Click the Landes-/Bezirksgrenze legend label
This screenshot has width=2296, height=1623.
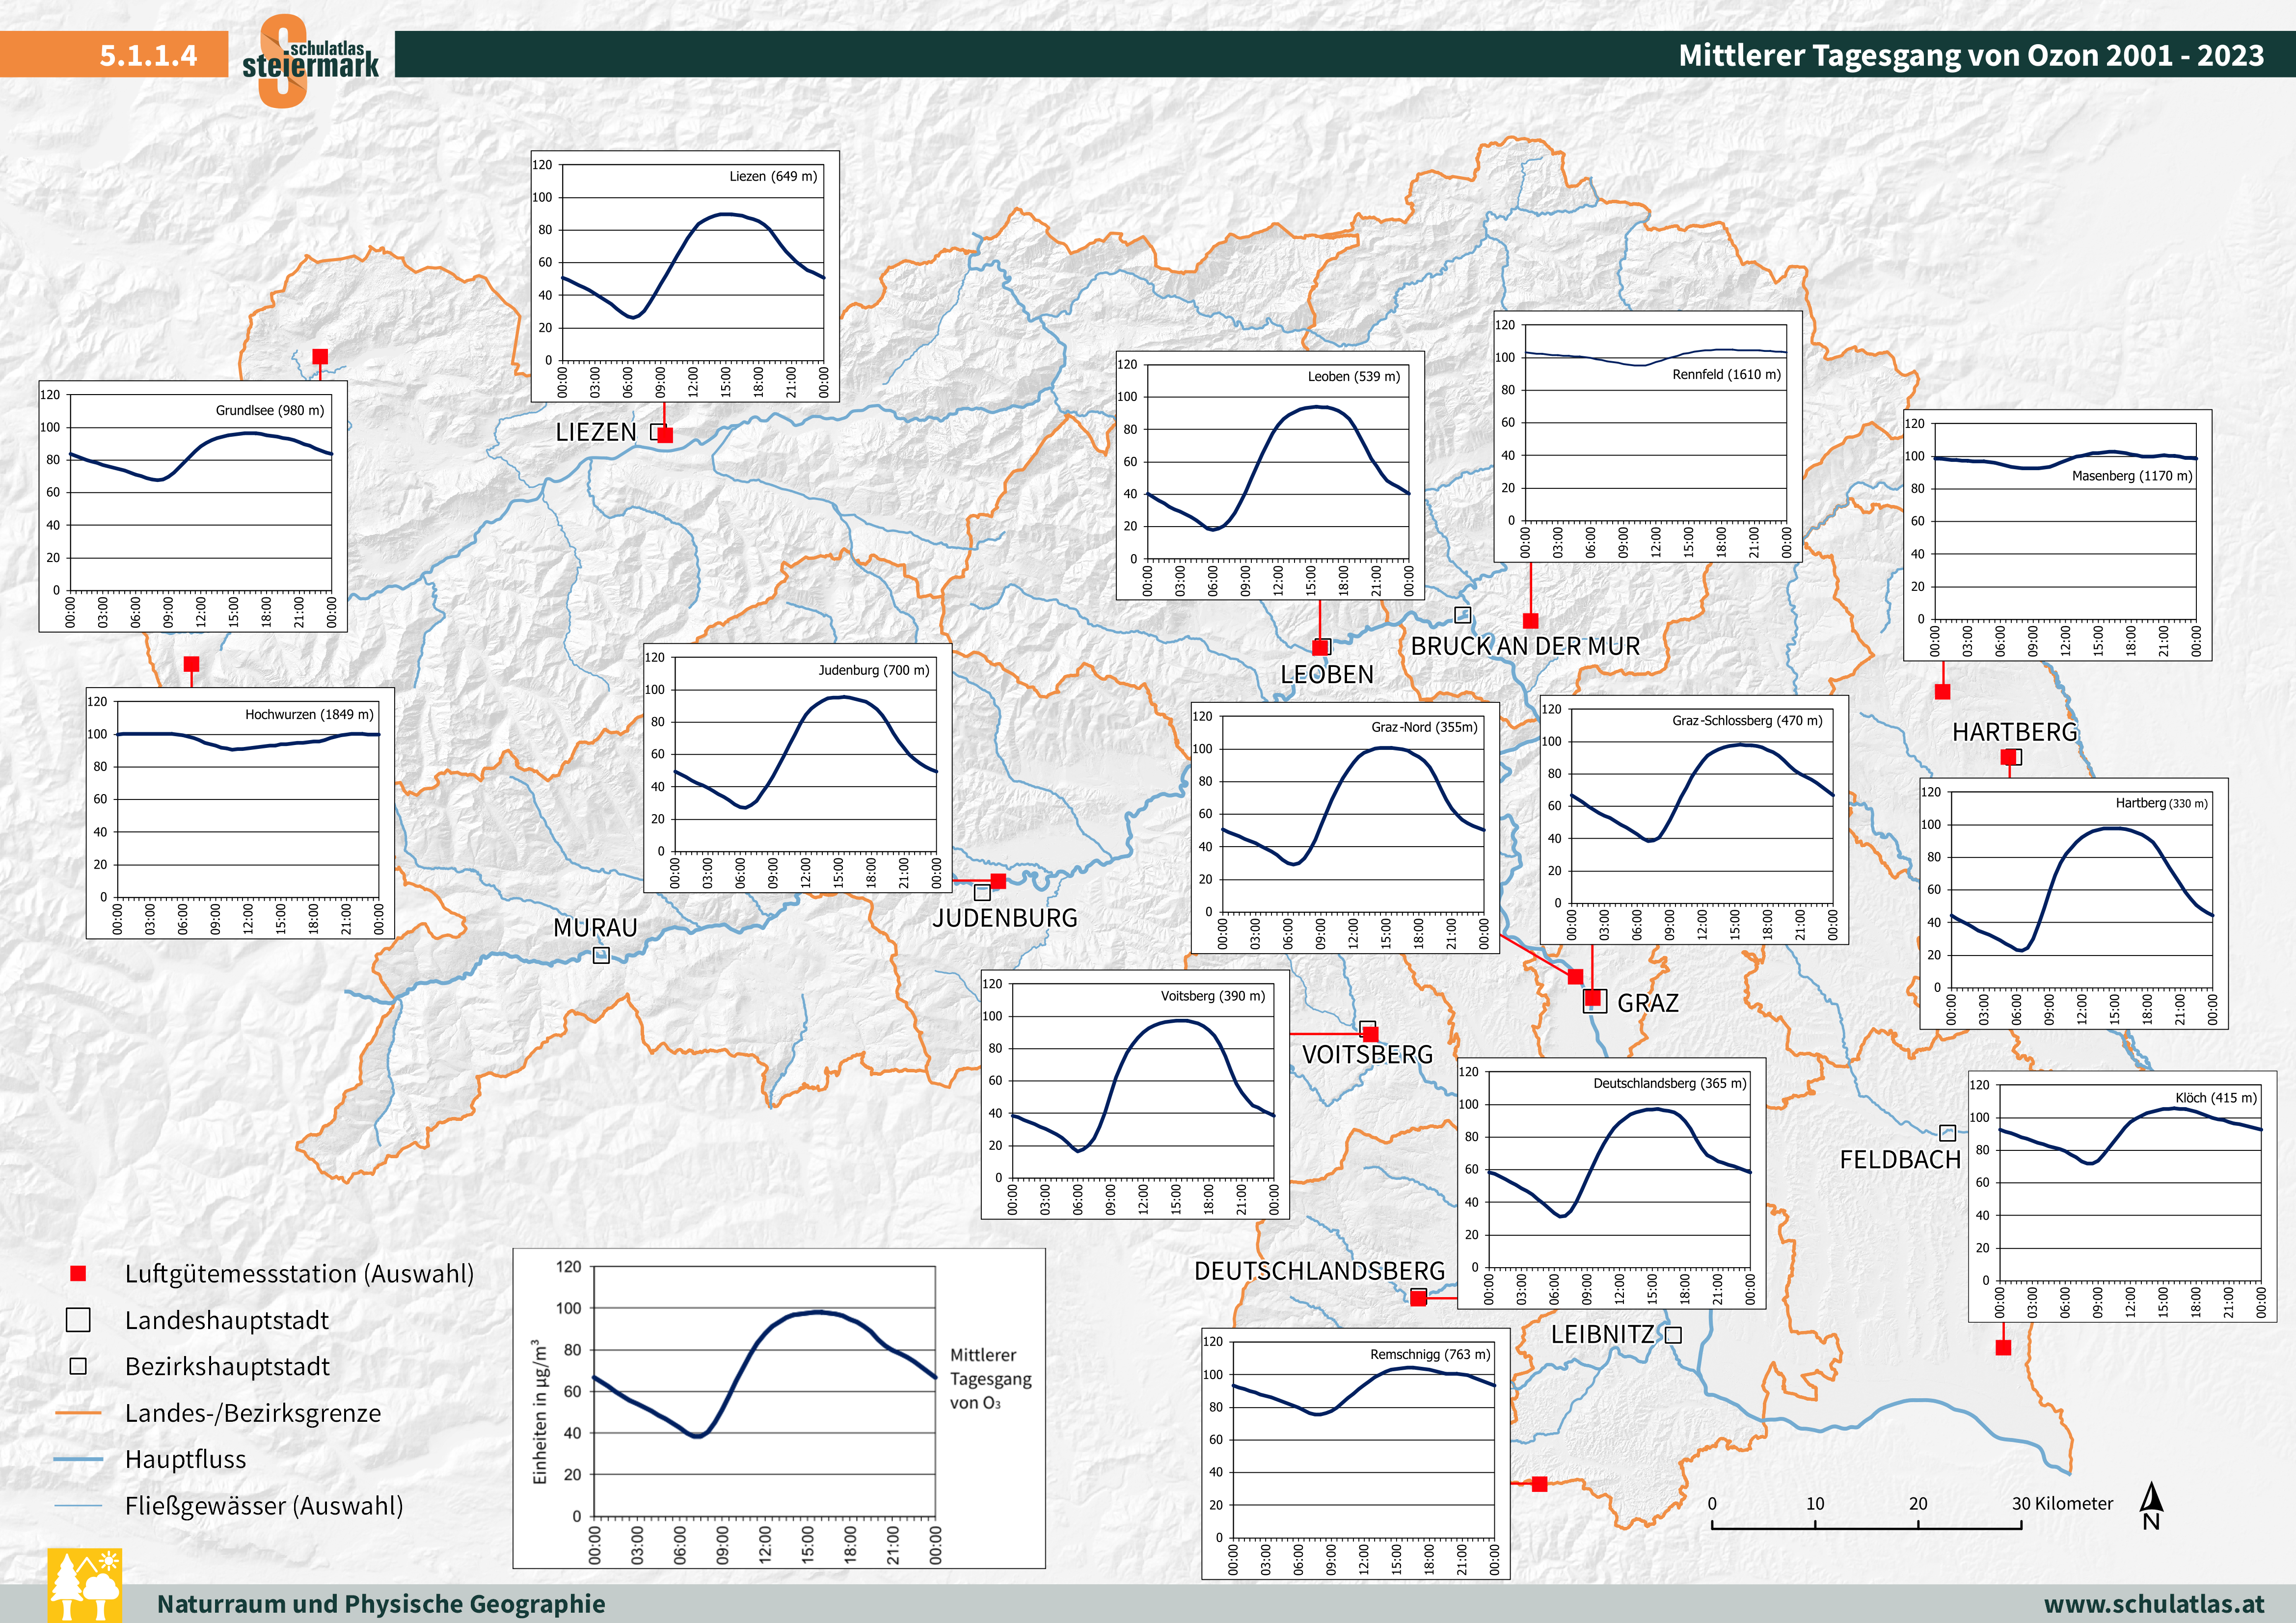(253, 1414)
